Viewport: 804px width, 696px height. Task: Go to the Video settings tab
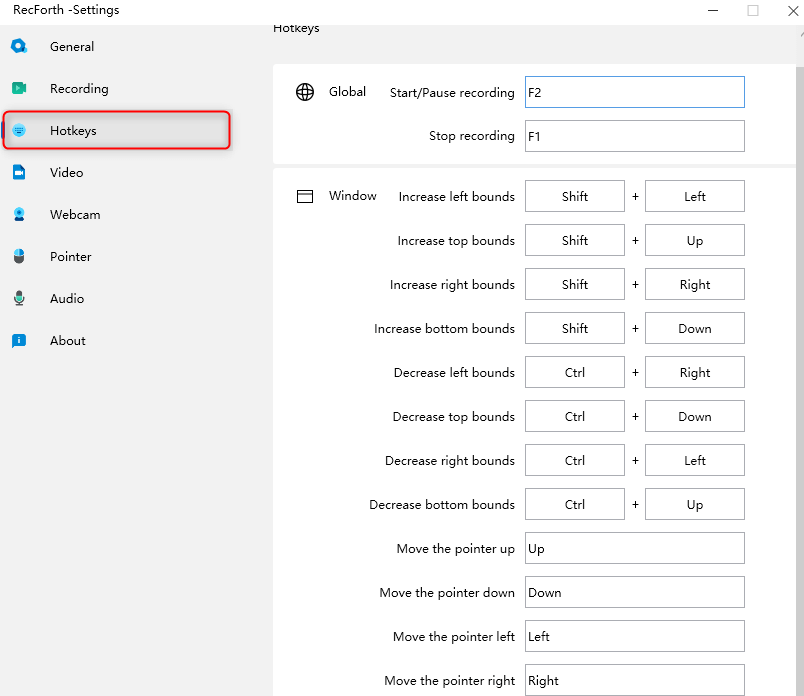[x=67, y=173]
